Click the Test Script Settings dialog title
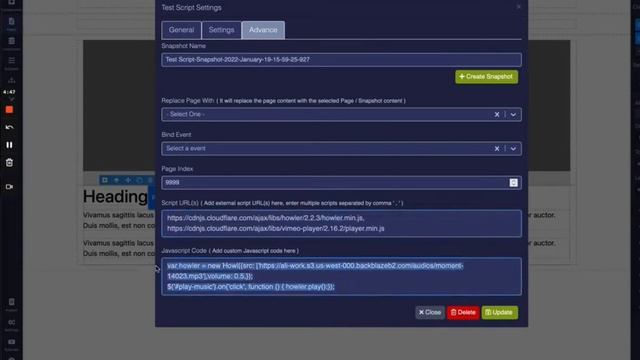 point(191,8)
